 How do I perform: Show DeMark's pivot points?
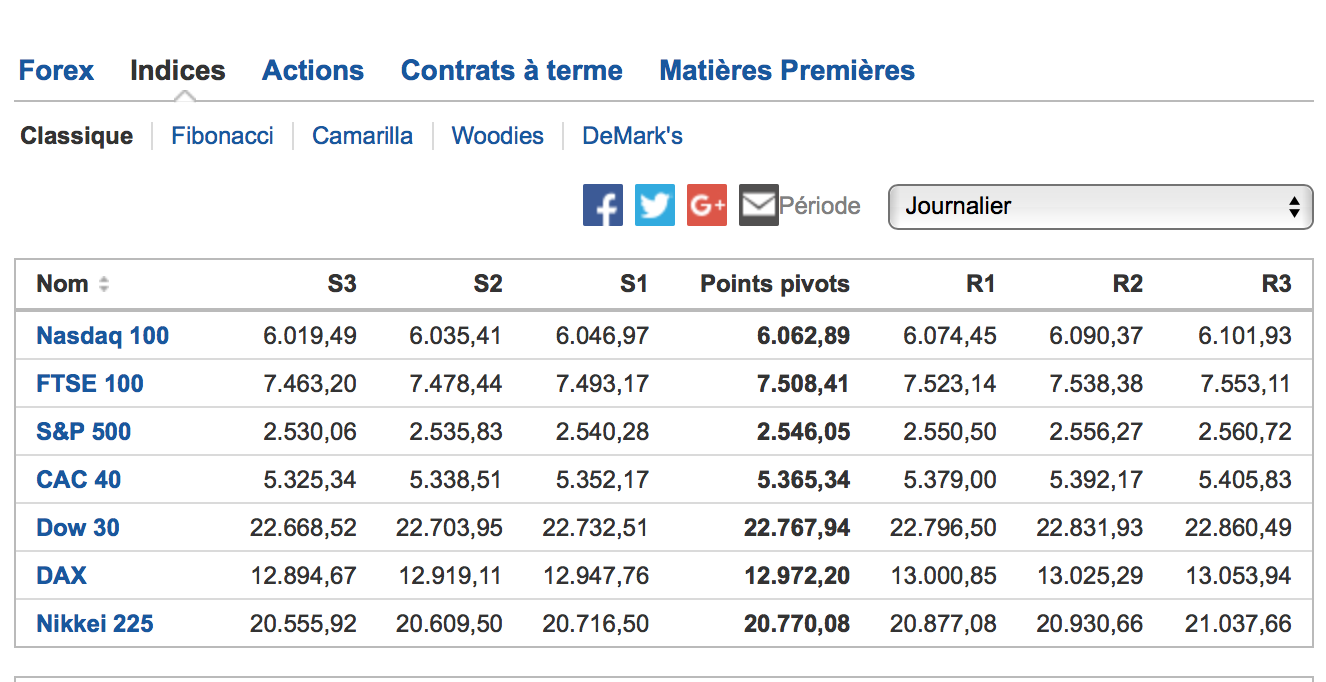click(x=632, y=136)
